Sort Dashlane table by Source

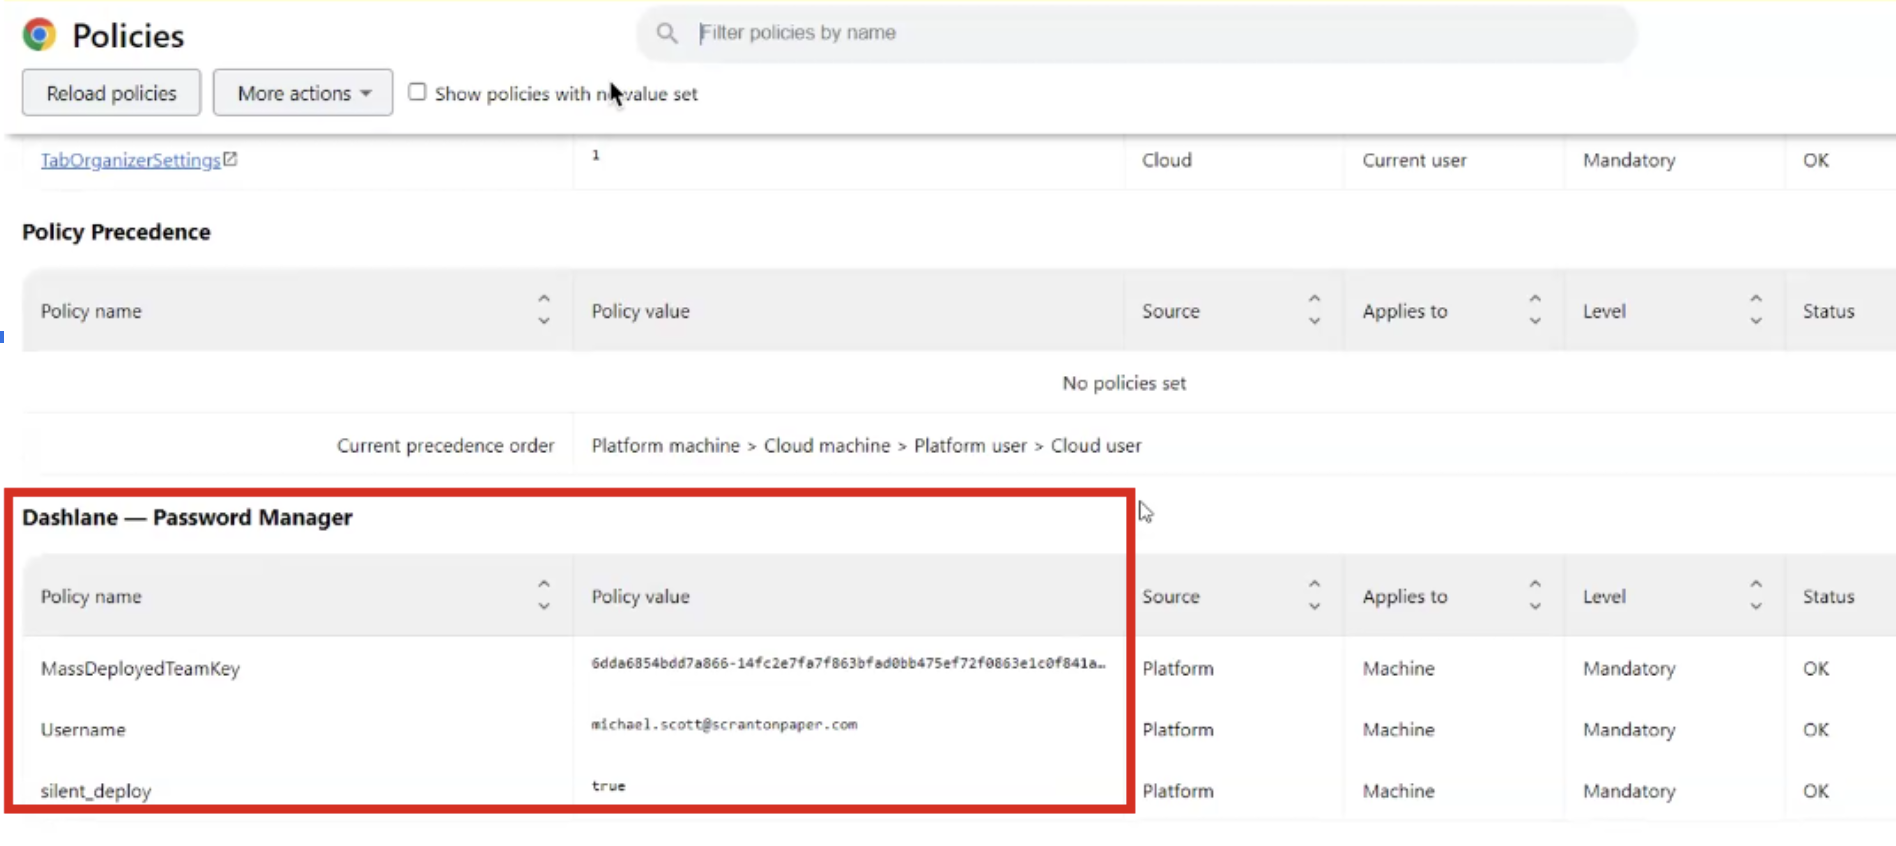click(1314, 595)
